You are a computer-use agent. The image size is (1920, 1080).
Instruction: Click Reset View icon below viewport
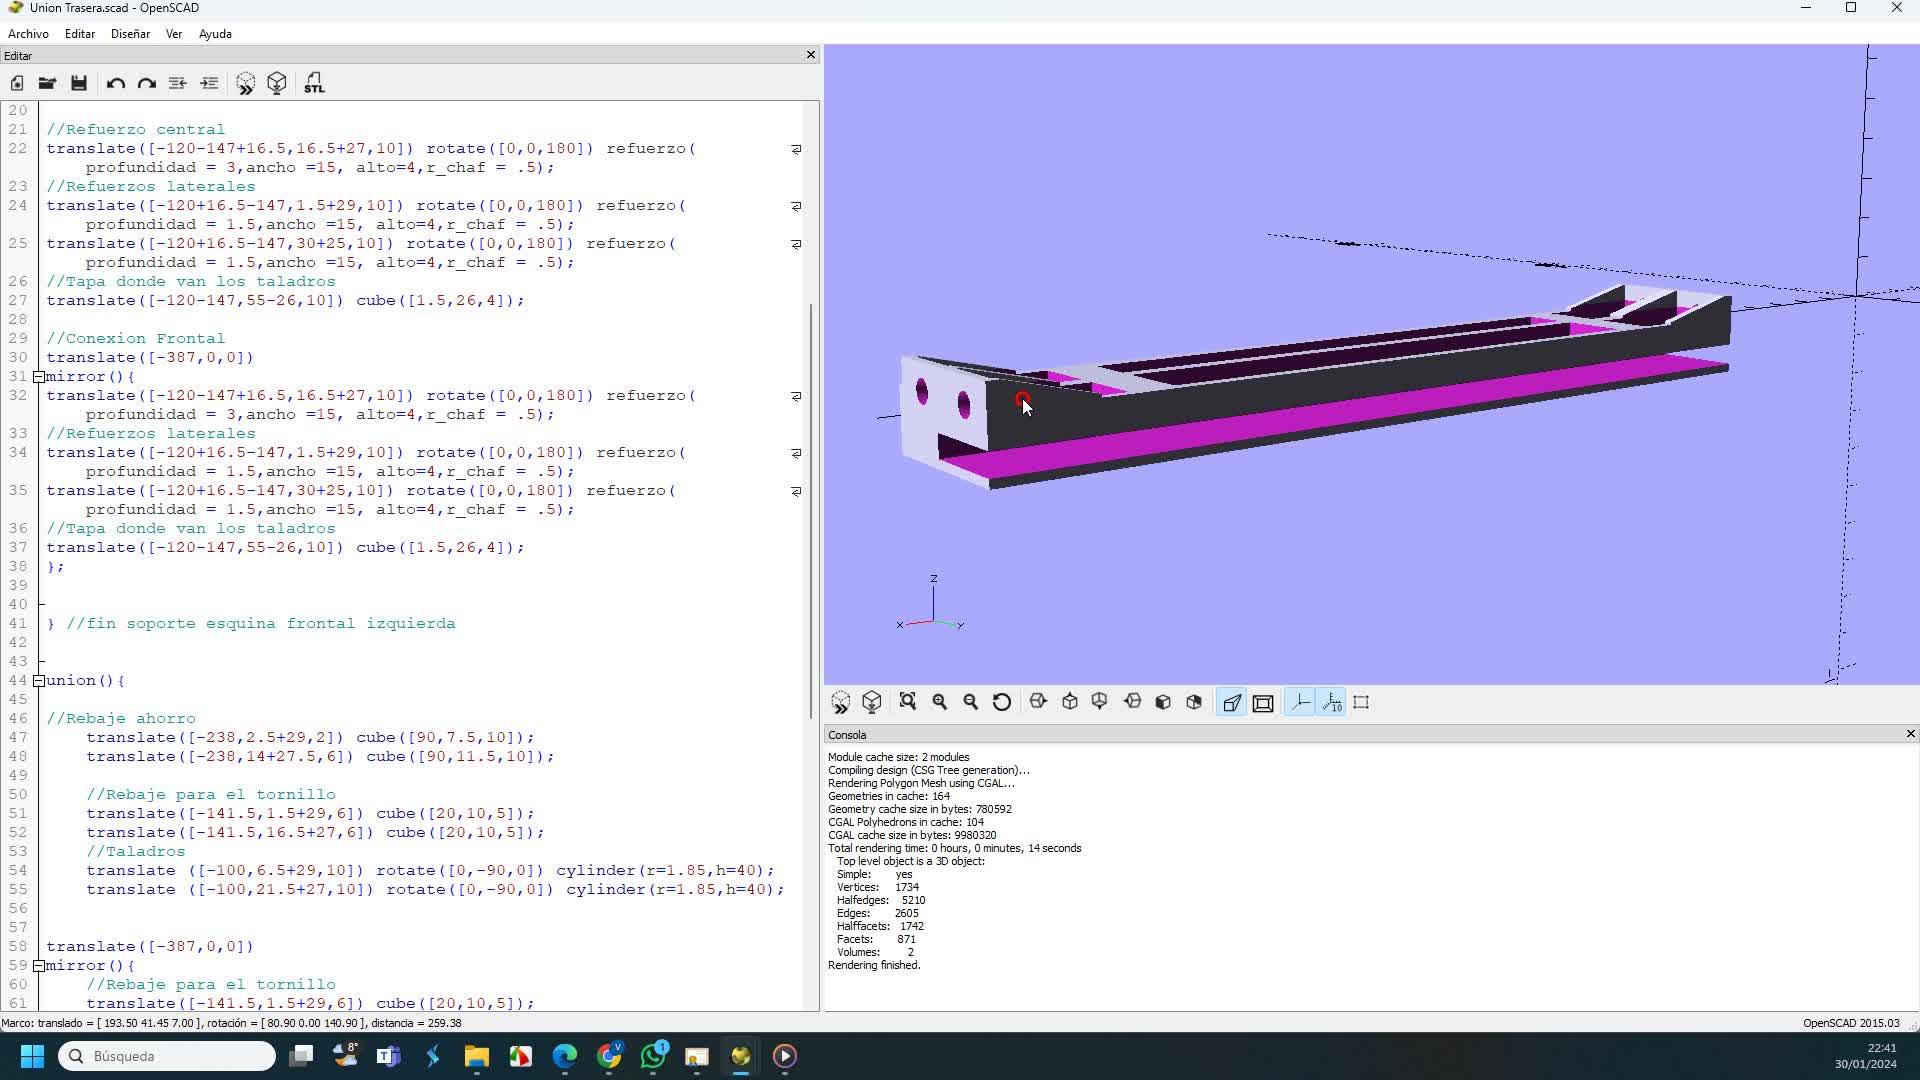[x=1002, y=702]
